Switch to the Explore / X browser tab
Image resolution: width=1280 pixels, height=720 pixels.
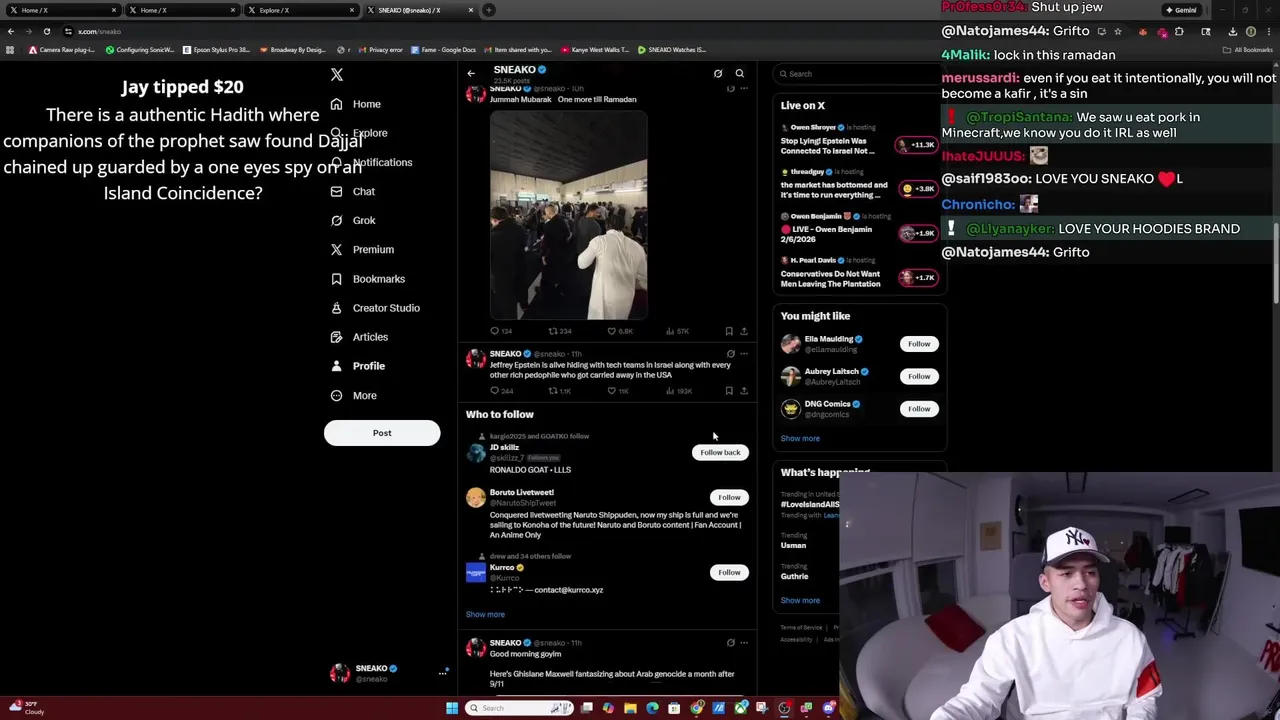pyautogui.click(x=300, y=10)
